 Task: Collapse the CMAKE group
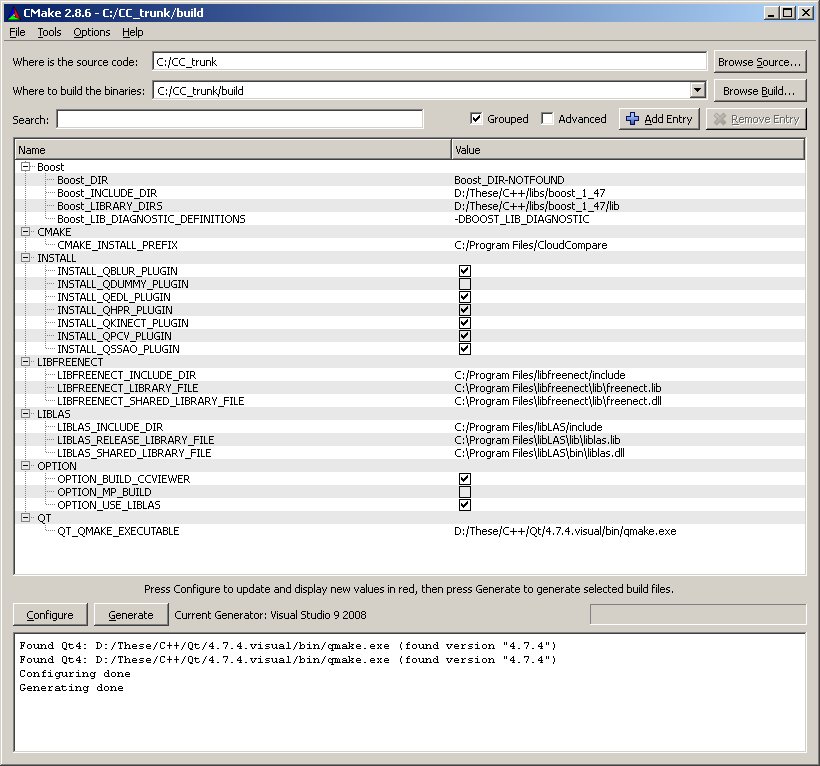25,232
